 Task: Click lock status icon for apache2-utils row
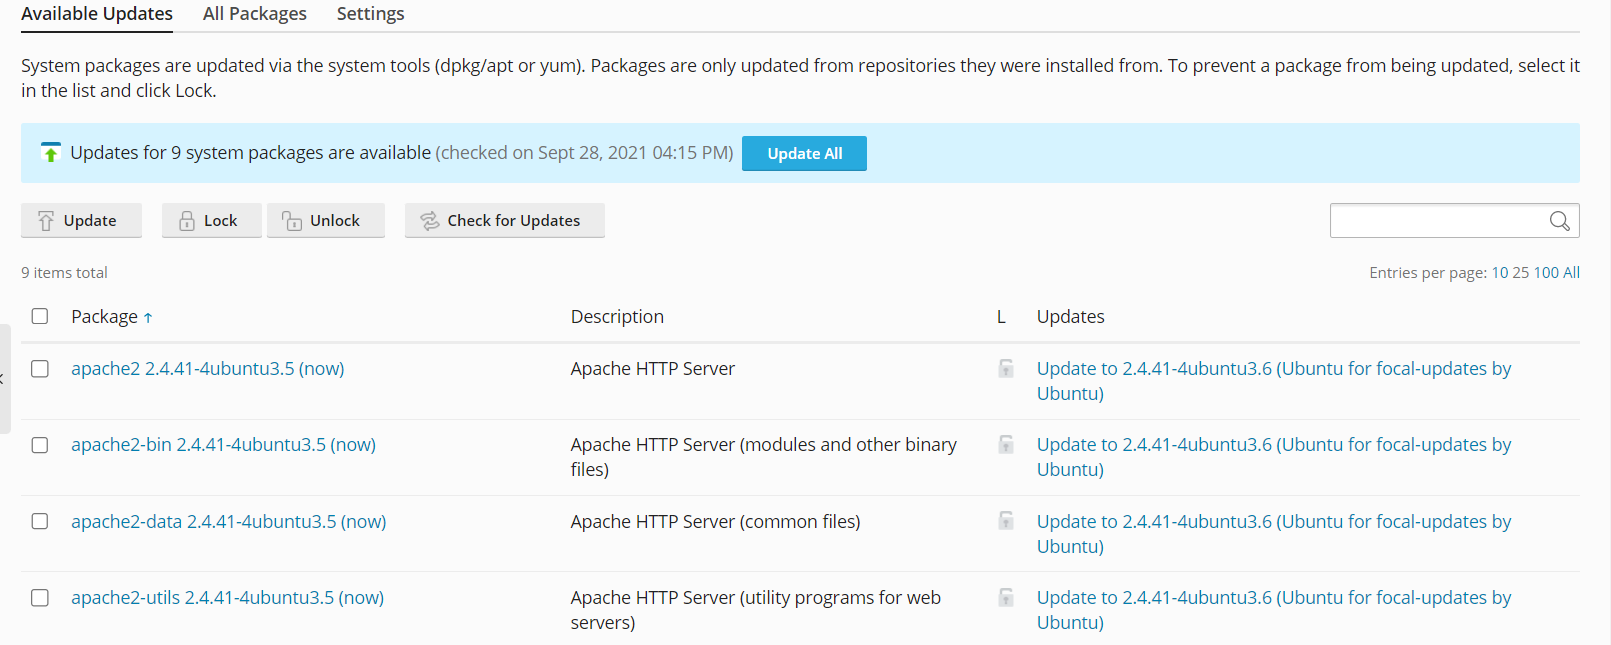pos(1006,598)
